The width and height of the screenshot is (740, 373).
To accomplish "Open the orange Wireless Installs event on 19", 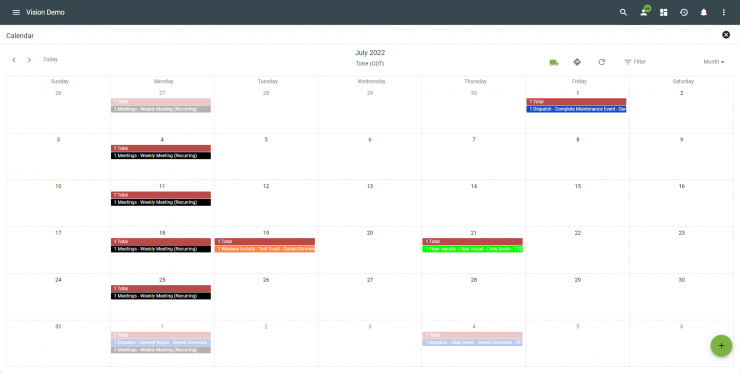I will coord(265,249).
